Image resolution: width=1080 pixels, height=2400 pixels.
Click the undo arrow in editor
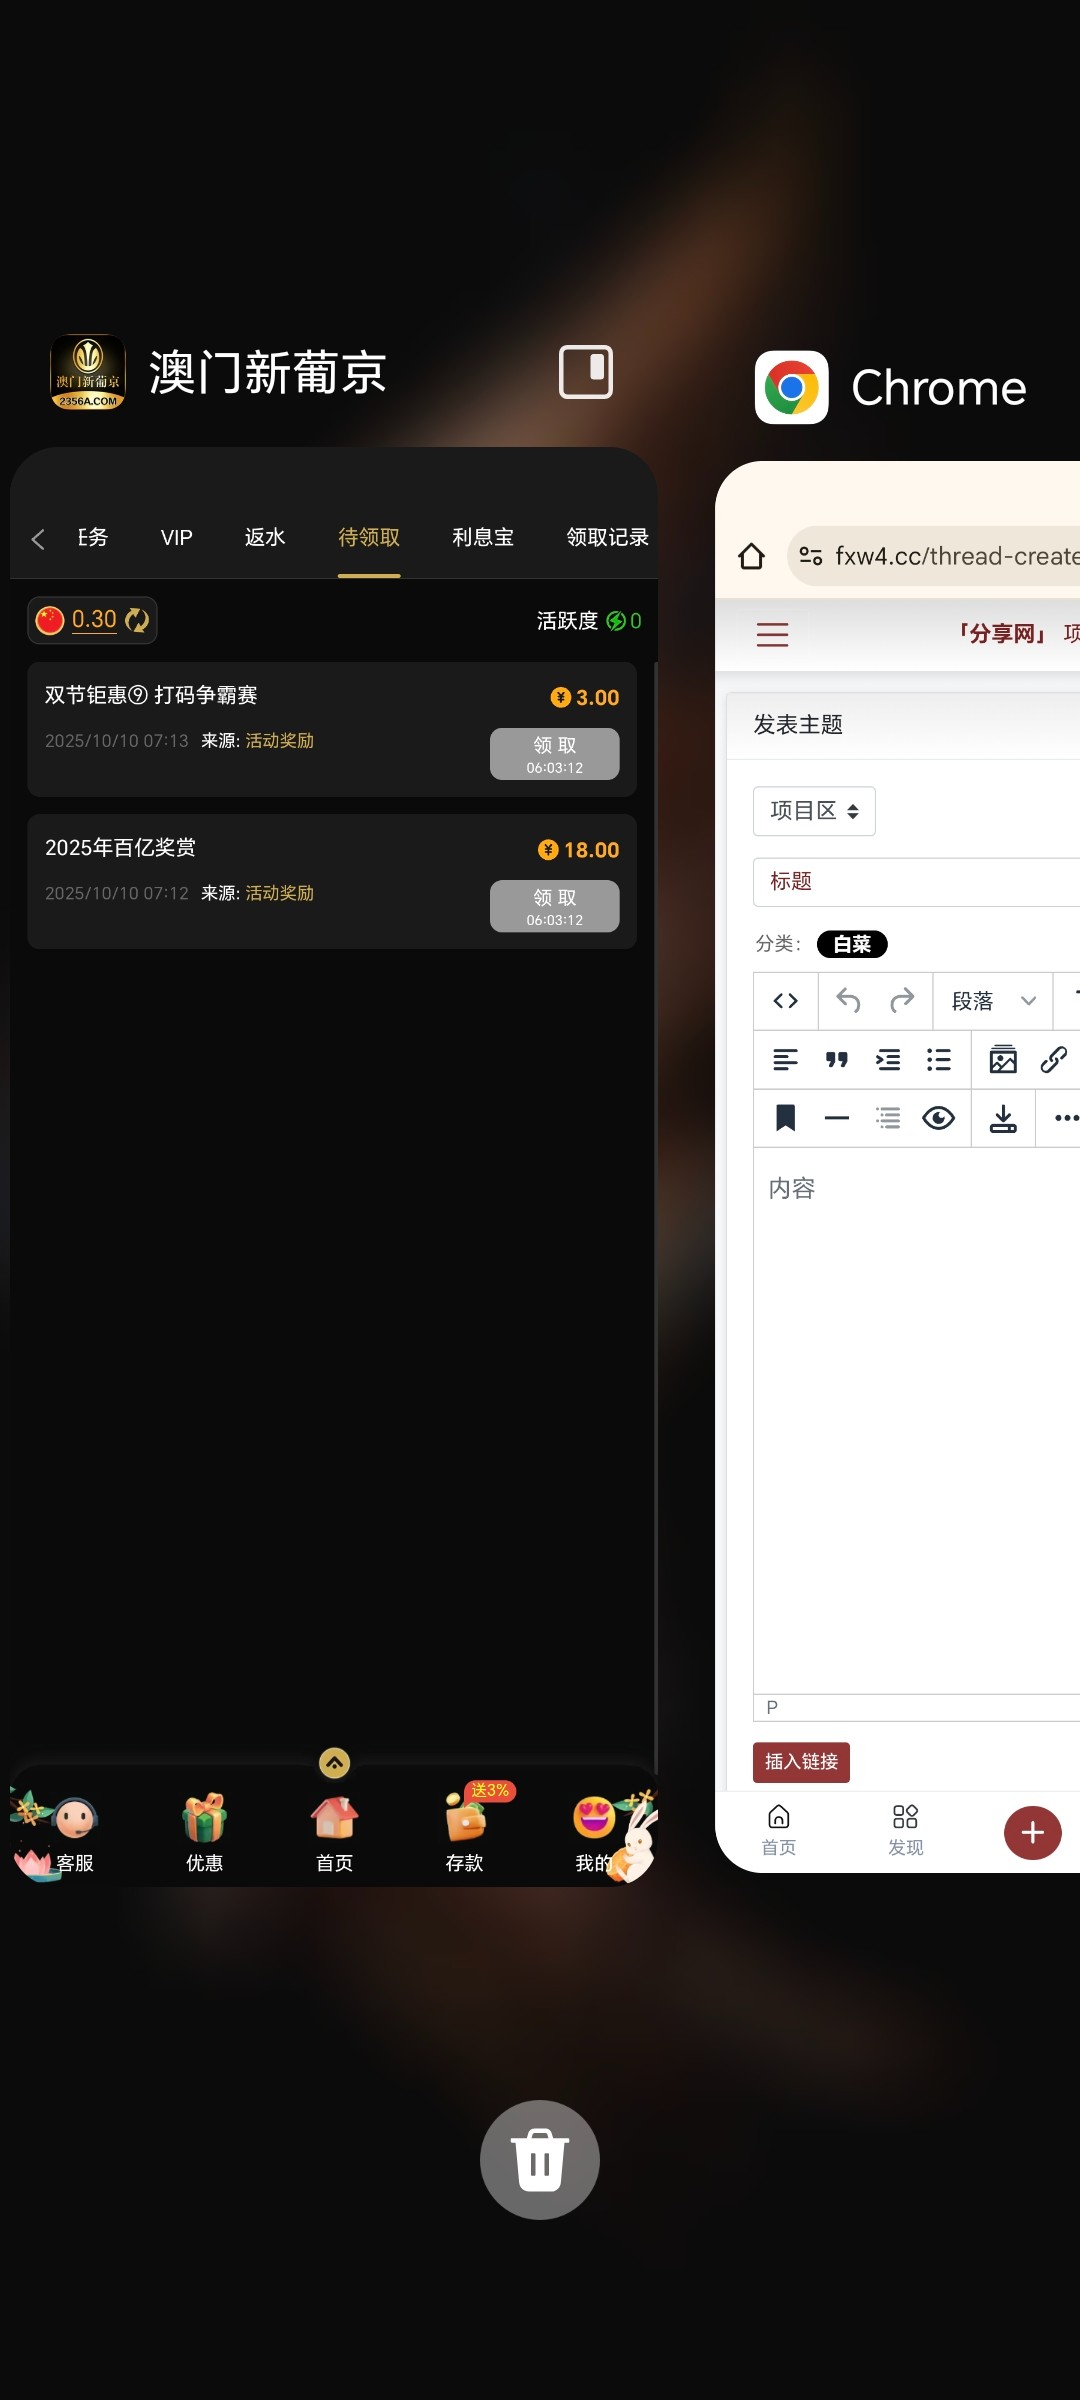click(848, 1001)
